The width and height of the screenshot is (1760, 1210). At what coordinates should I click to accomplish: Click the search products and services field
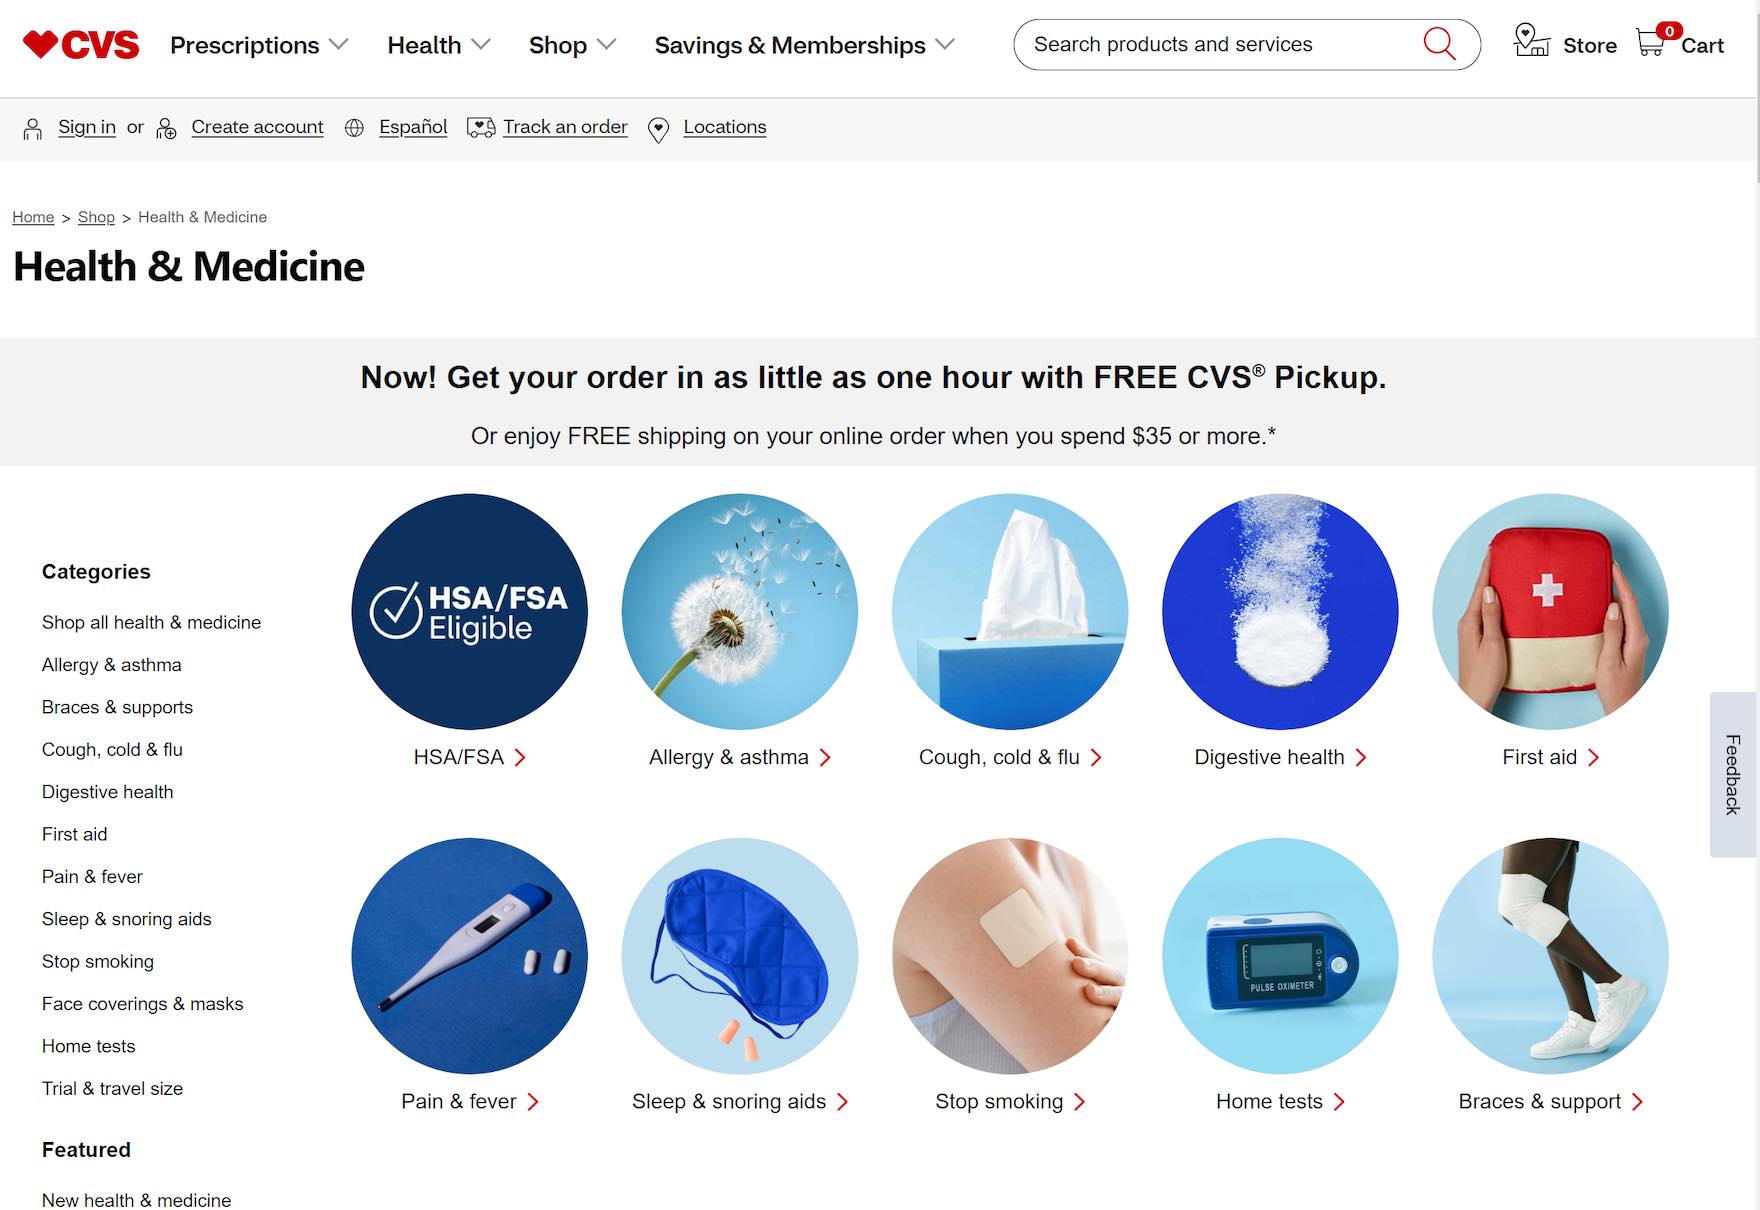pyautogui.click(x=1220, y=44)
